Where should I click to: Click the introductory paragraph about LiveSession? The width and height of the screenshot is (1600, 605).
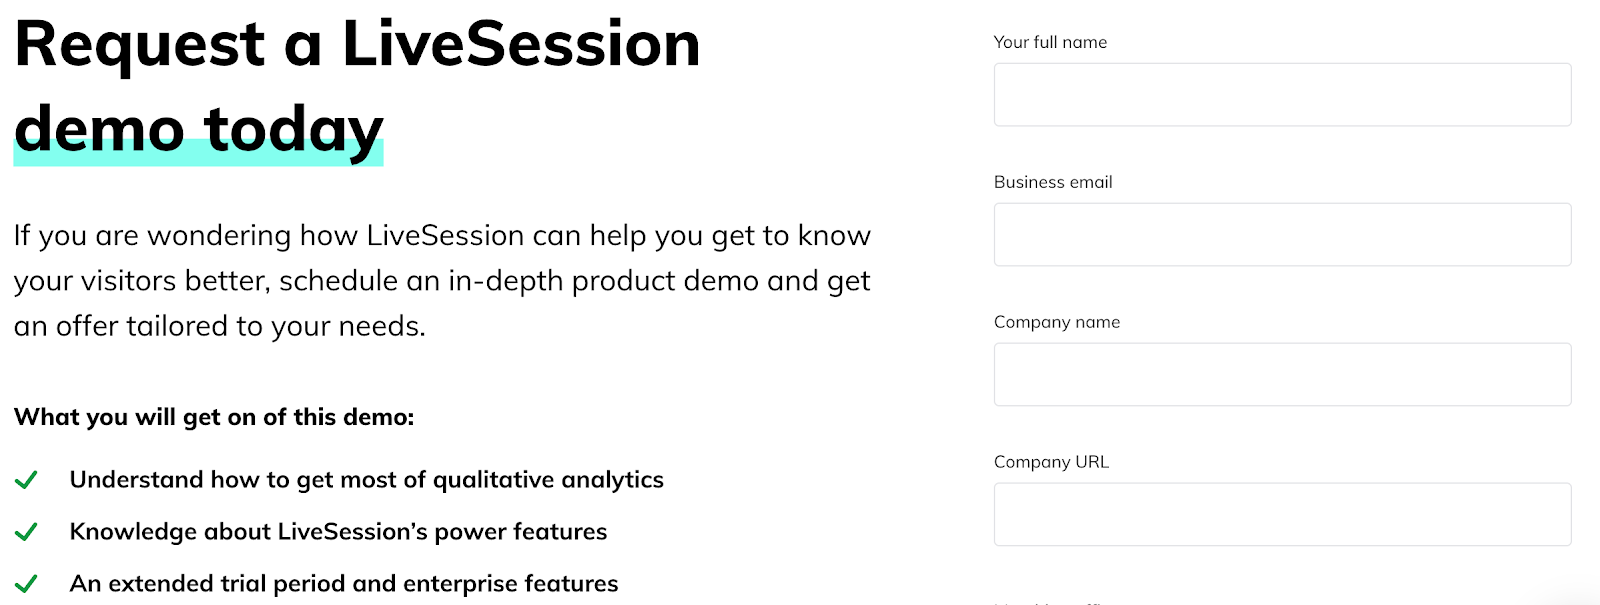[x=440, y=280]
